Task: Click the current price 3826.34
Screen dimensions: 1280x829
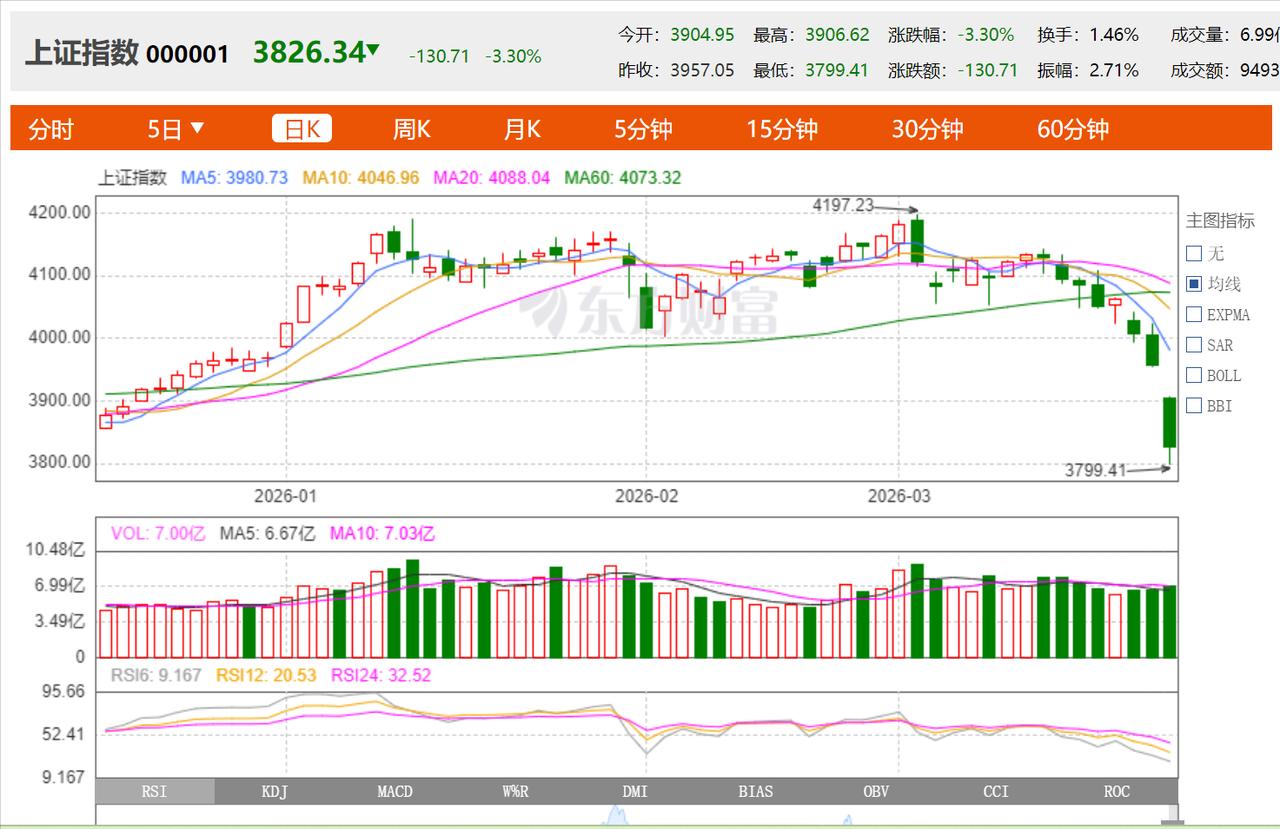Action: pos(309,52)
